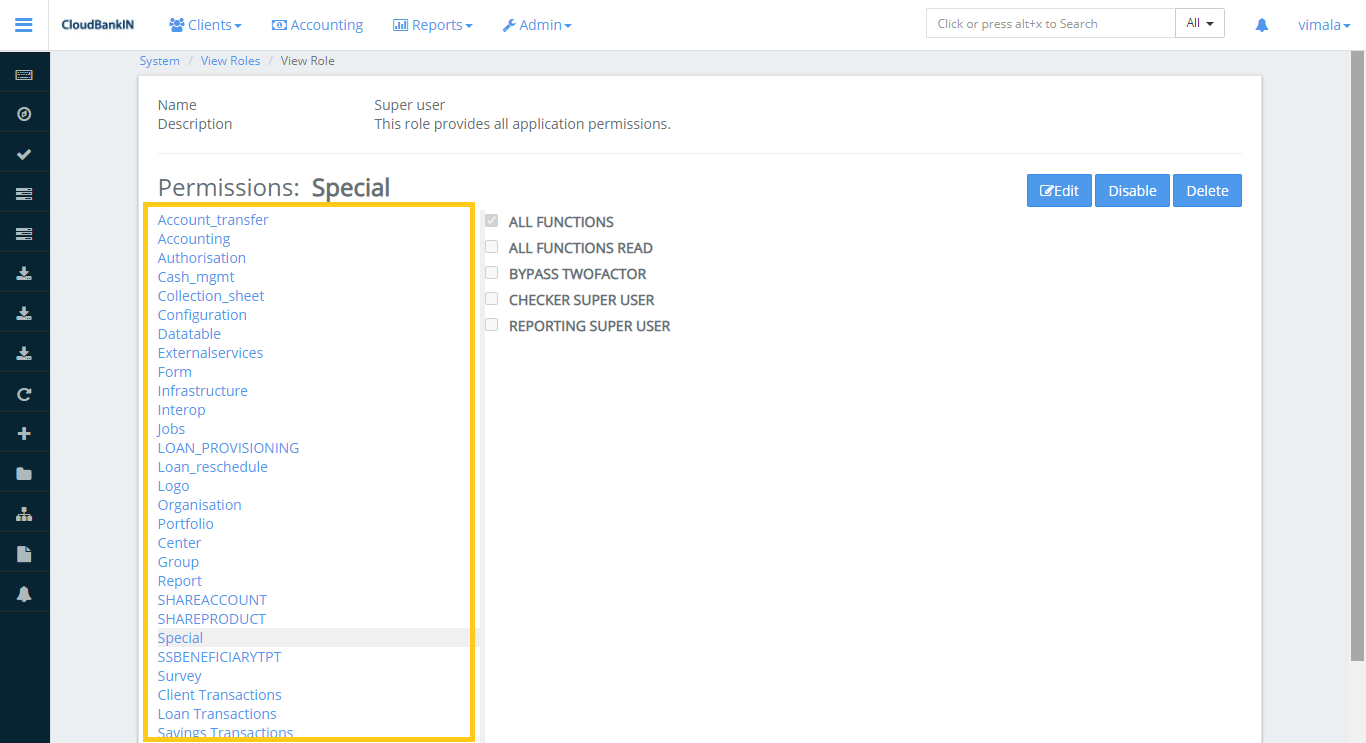Select the plus icon in the sidebar
This screenshot has width=1366, height=743.
pos(24,432)
